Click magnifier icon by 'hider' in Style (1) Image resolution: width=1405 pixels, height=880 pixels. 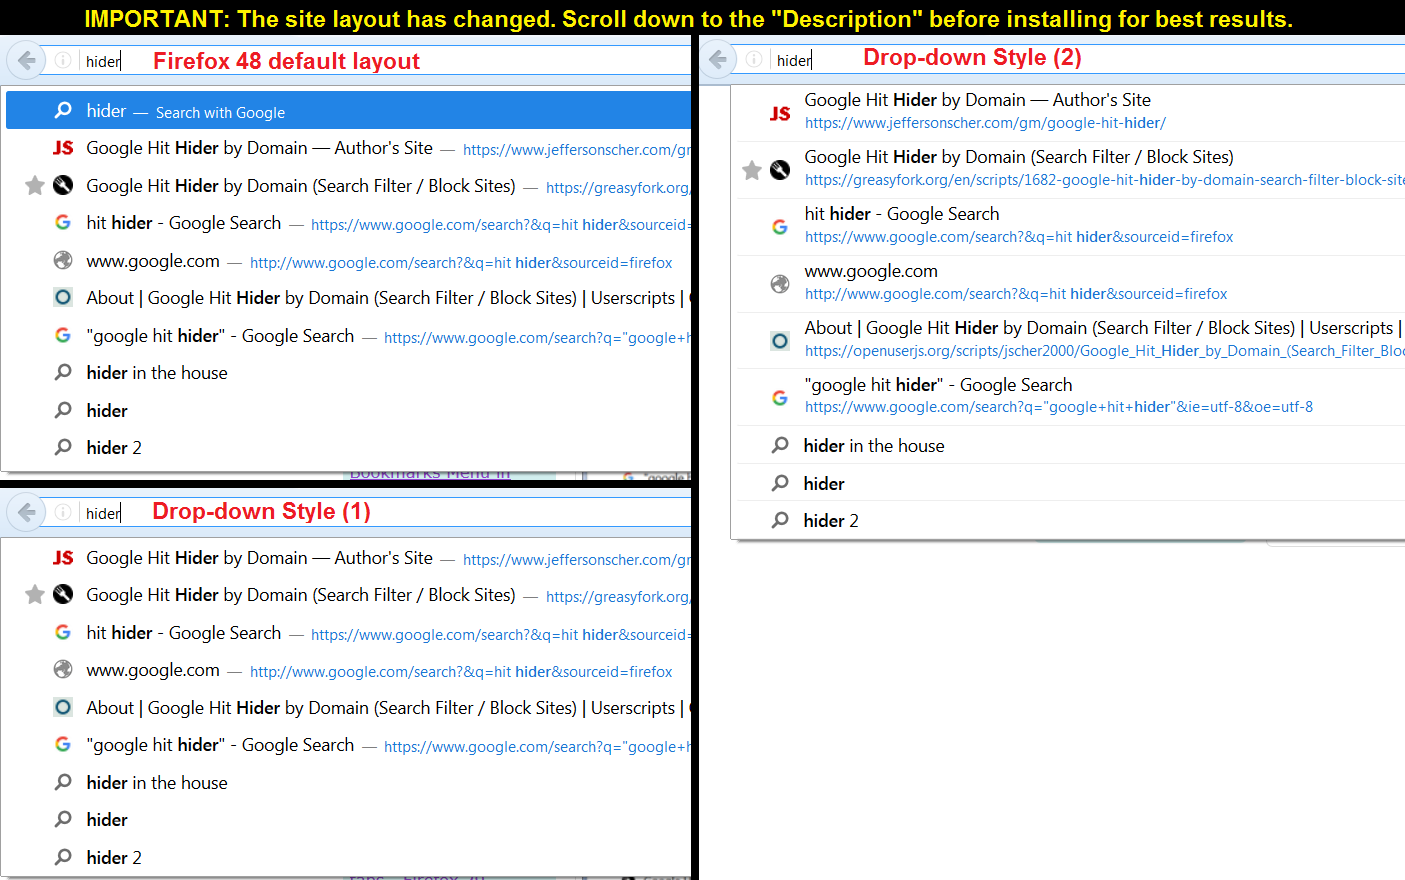63,820
